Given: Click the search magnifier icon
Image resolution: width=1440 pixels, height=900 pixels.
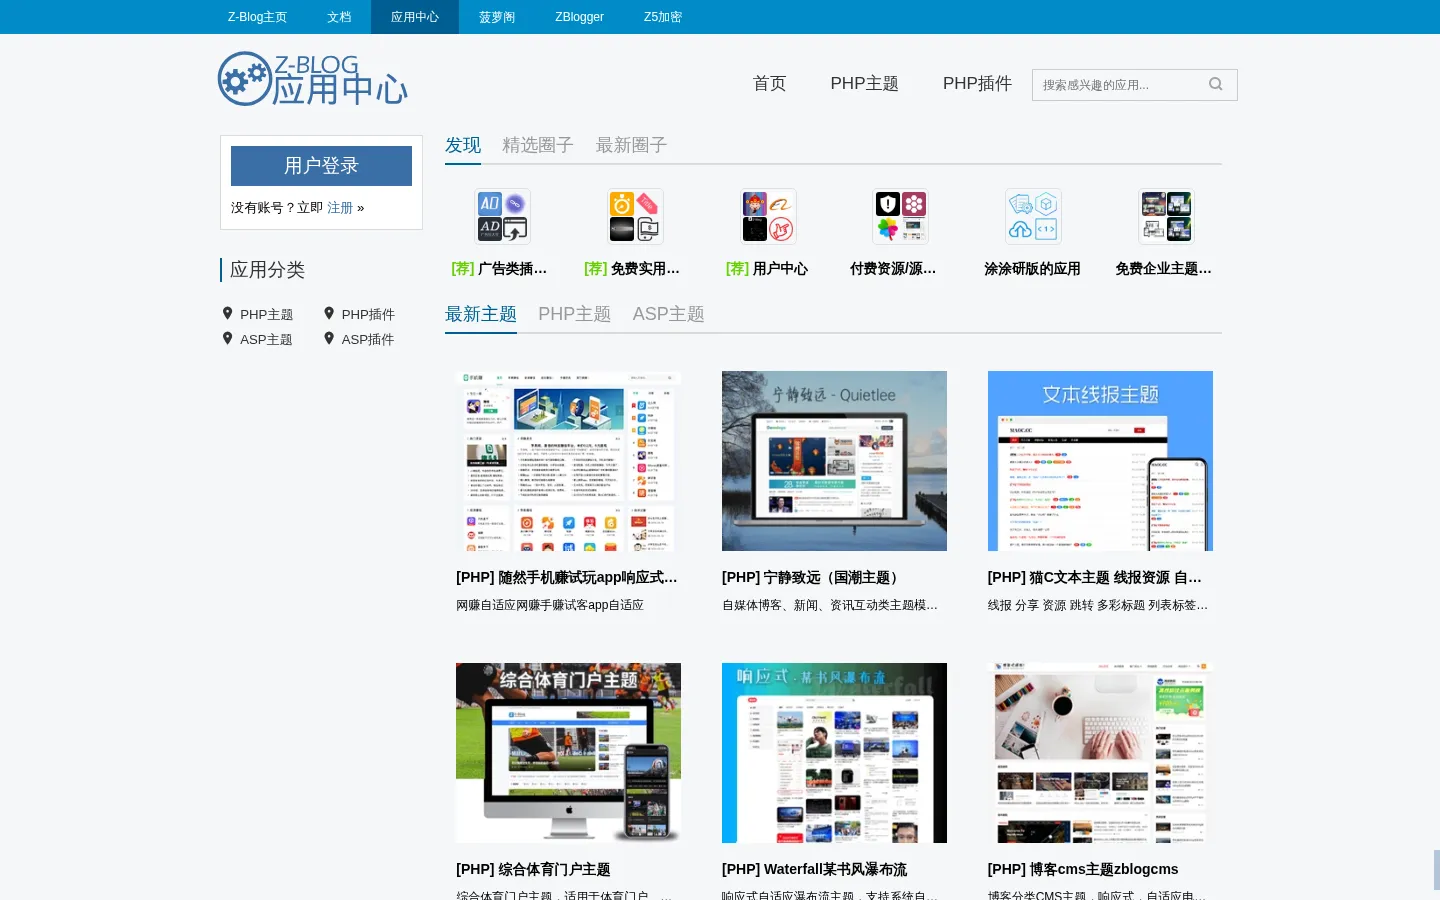Looking at the screenshot, I should pyautogui.click(x=1216, y=84).
